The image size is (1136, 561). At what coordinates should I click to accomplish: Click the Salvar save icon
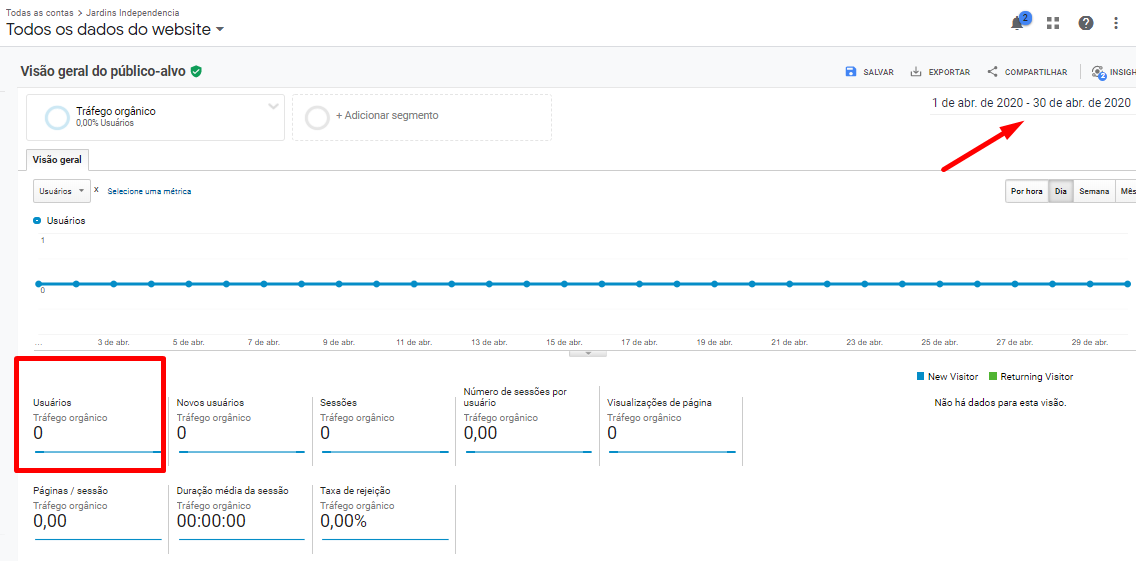coord(851,72)
